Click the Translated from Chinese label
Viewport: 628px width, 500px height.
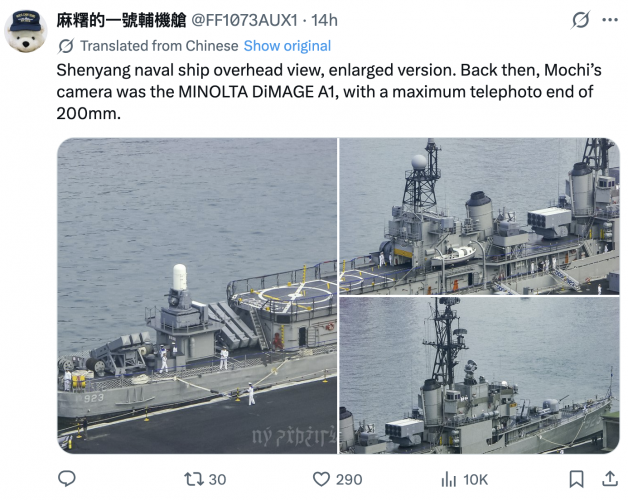click(159, 46)
